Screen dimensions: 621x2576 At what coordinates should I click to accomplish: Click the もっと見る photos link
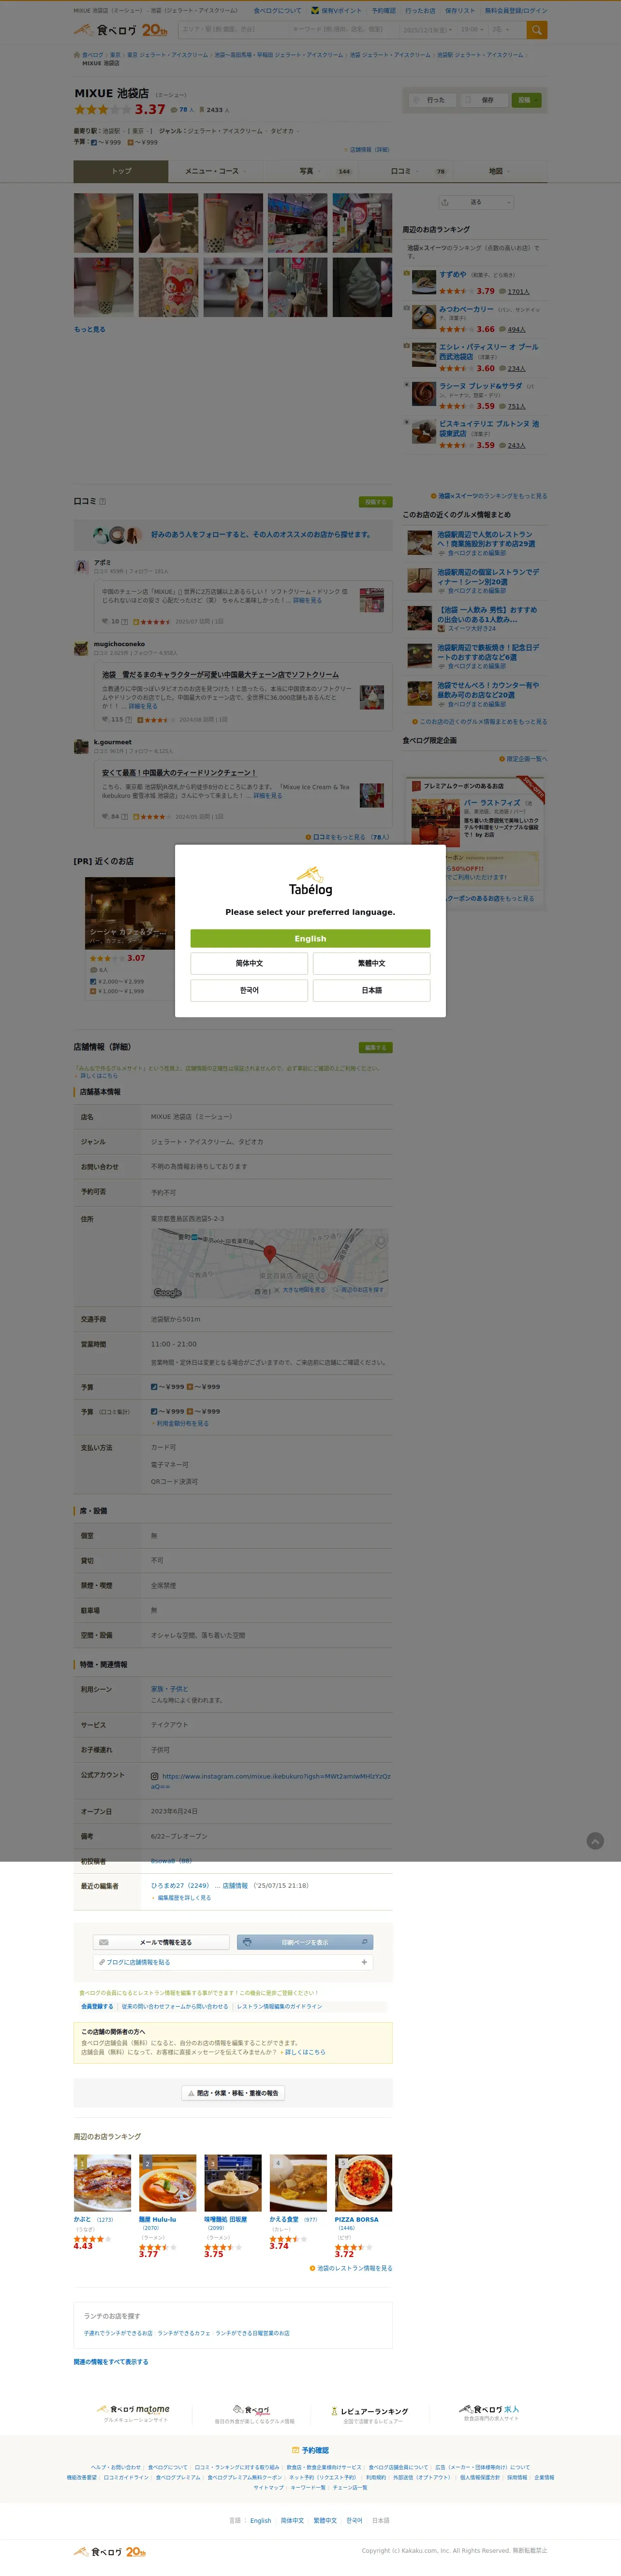[x=89, y=329]
